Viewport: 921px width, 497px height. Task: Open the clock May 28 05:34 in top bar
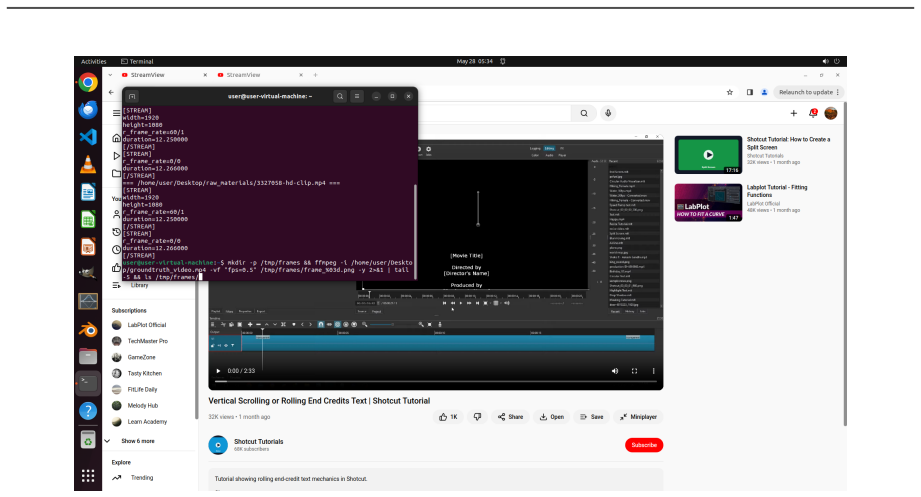coord(475,61)
